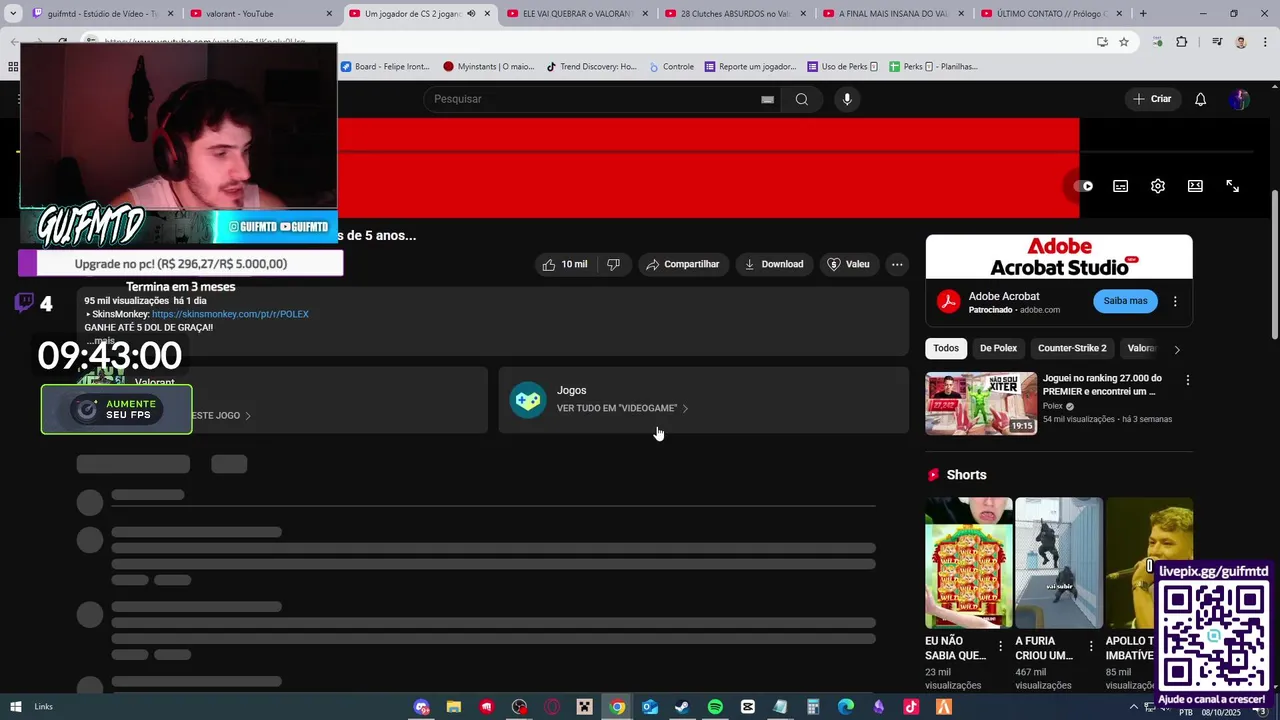Switch to theater mode
This screenshot has width=1280, height=720.
(x=1195, y=186)
